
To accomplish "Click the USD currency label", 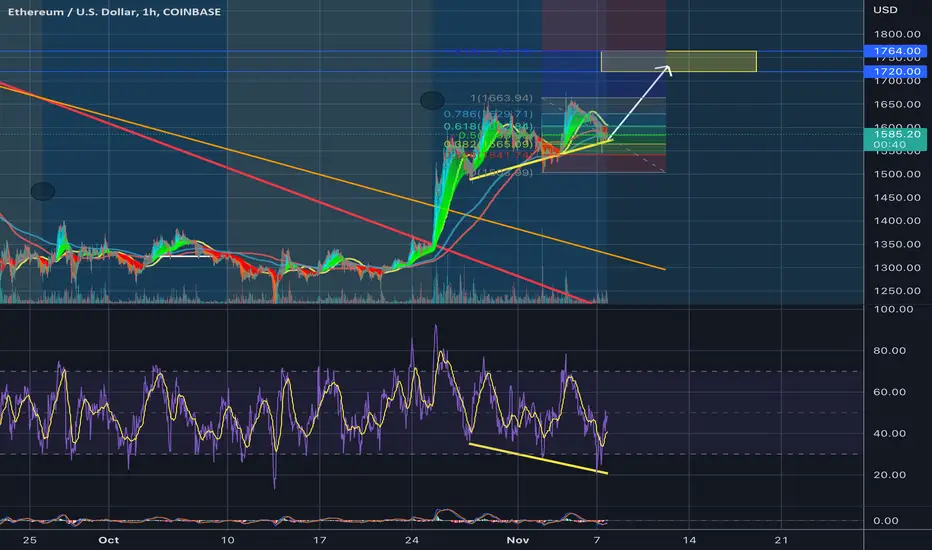I will 885,10.
